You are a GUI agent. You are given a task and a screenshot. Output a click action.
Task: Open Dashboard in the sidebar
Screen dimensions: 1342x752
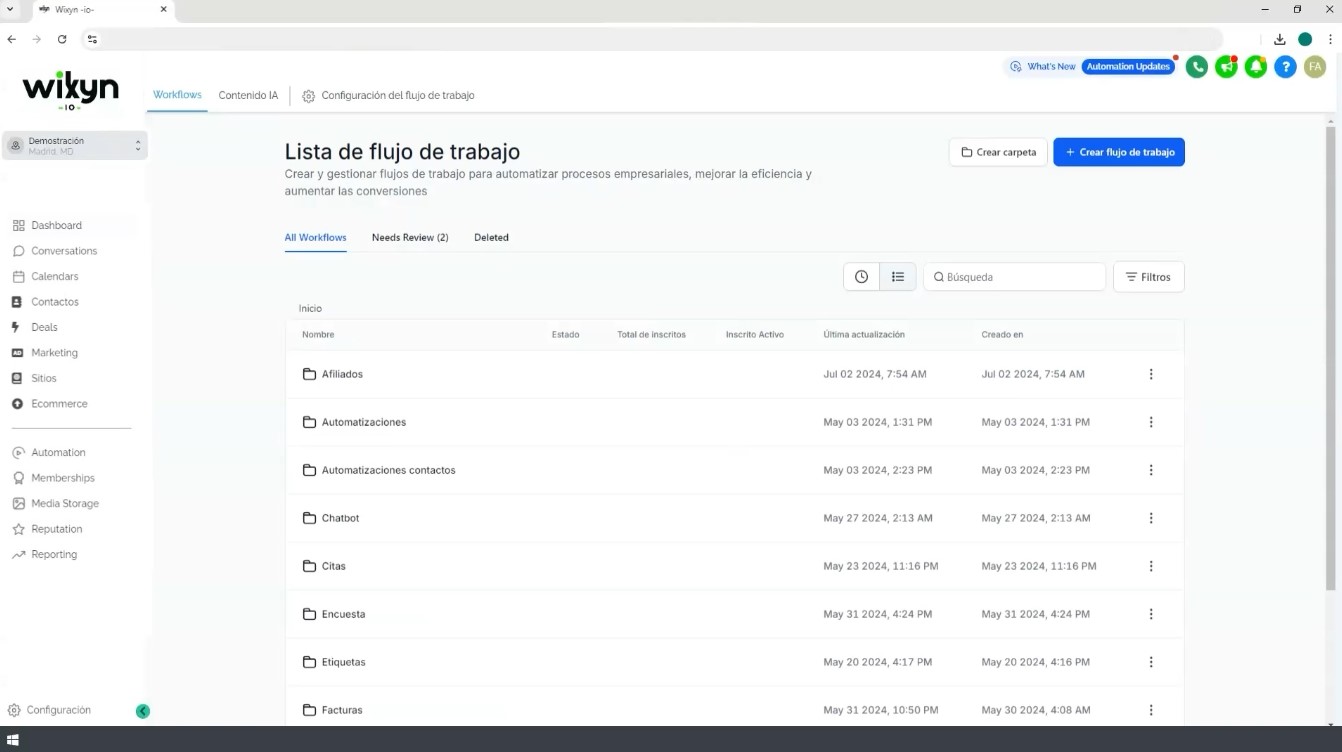(x=47, y=226)
